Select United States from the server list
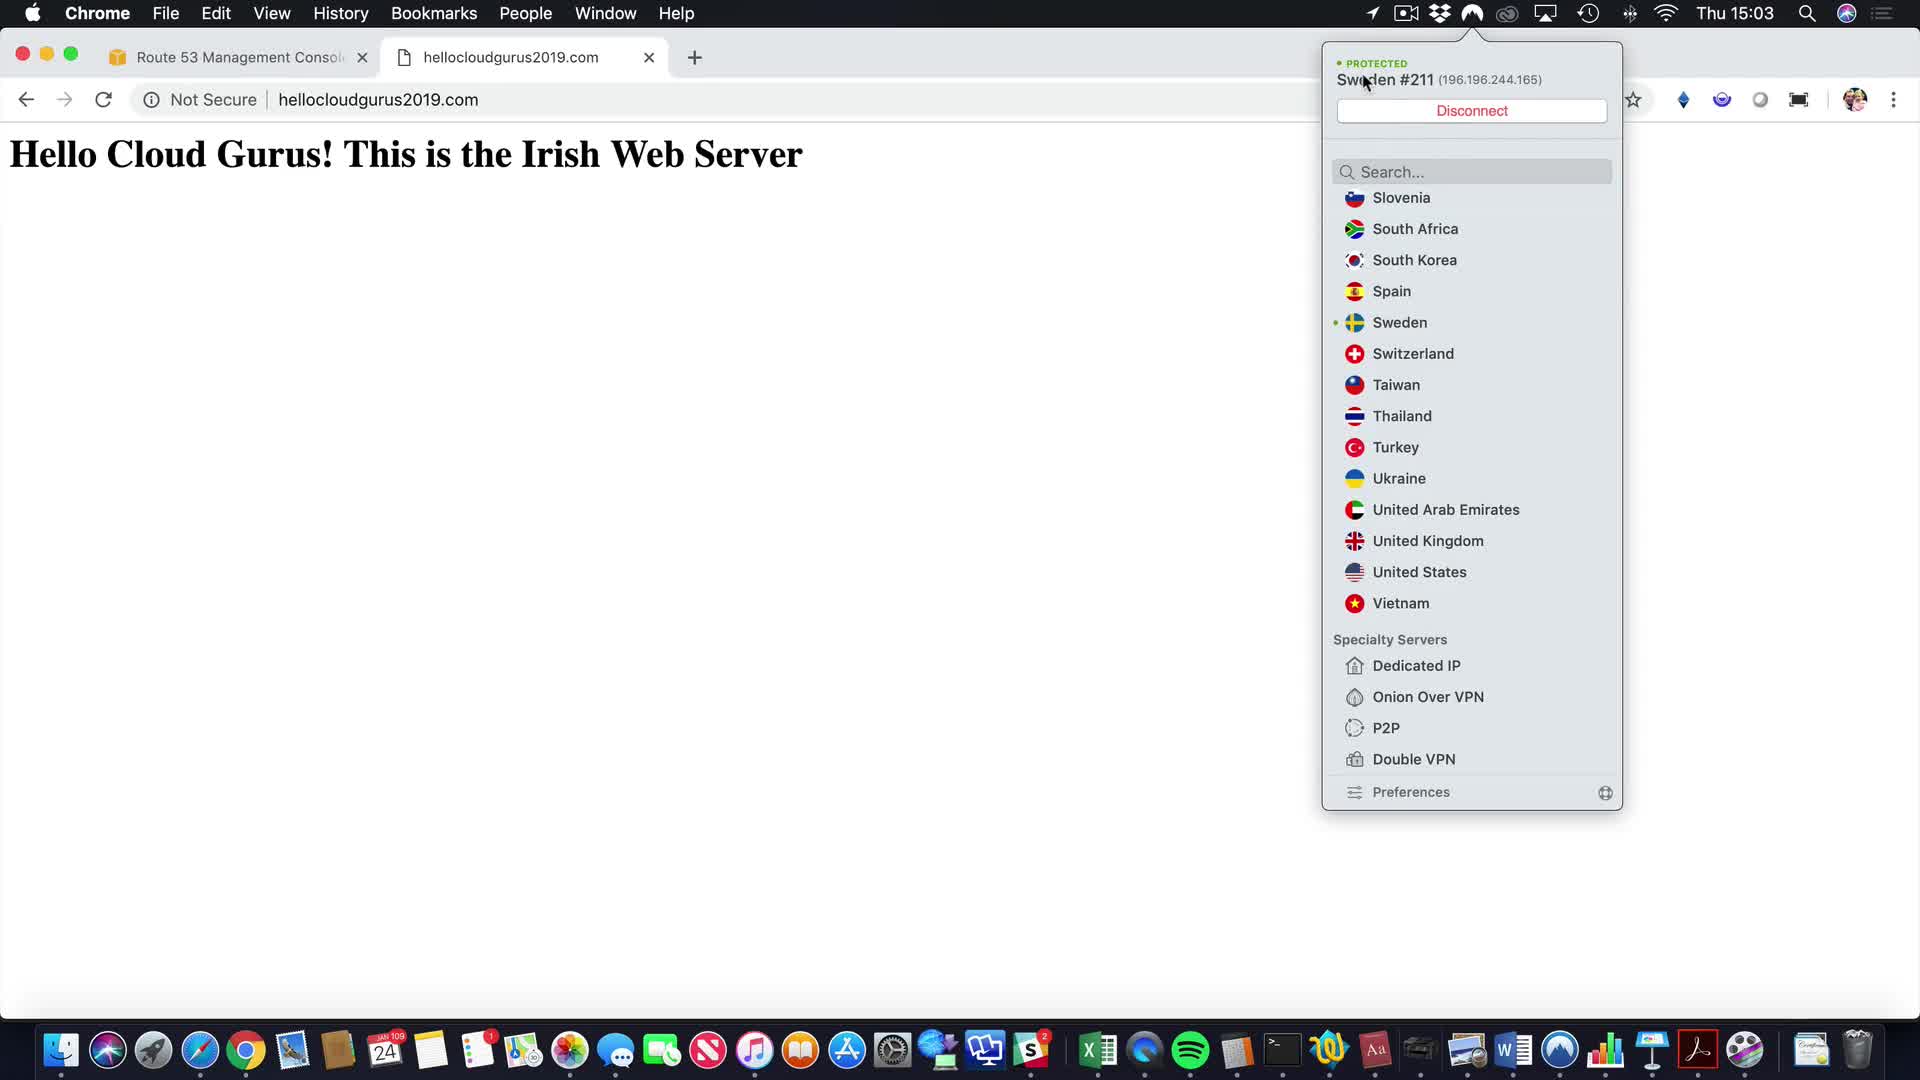Image resolution: width=1920 pixels, height=1080 pixels. [1418, 572]
